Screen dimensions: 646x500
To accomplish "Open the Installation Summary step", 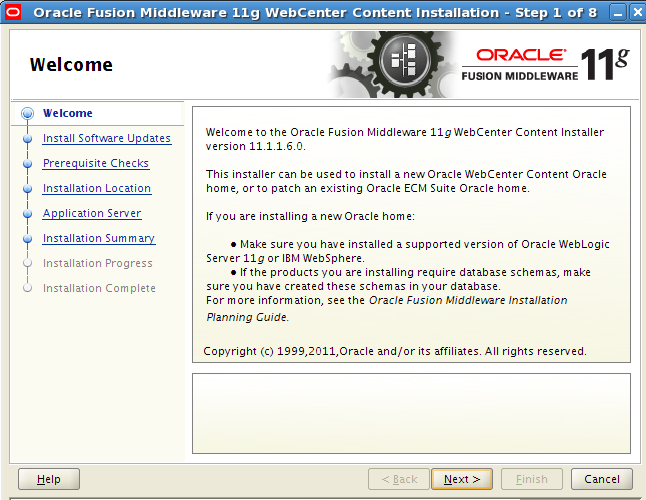I will 99,238.
